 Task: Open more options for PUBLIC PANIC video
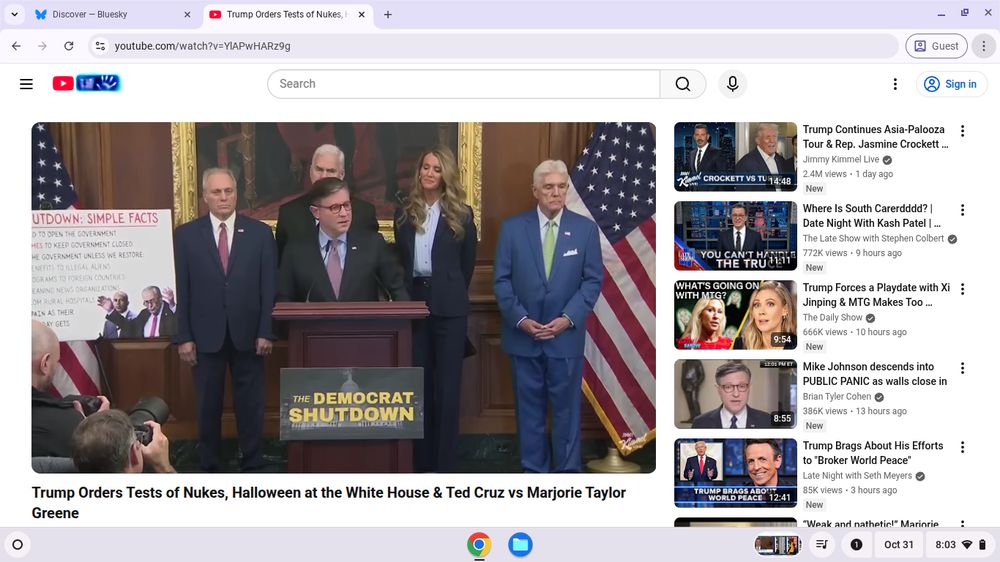(x=962, y=368)
